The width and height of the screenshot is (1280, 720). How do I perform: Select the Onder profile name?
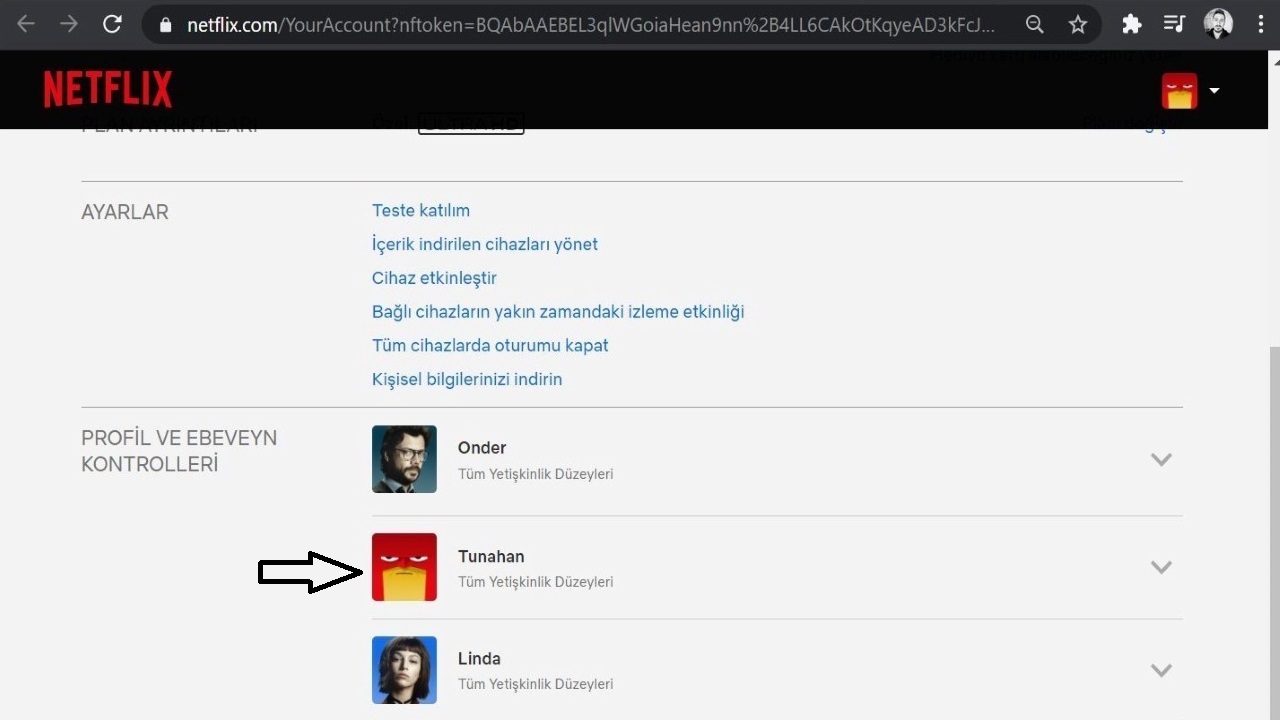pyautogui.click(x=482, y=448)
